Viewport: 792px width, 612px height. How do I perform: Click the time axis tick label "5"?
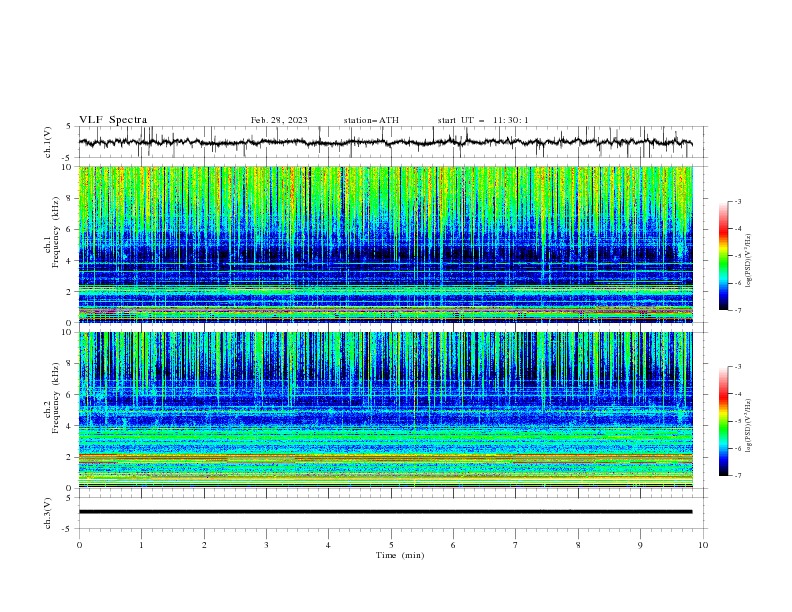[391, 545]
